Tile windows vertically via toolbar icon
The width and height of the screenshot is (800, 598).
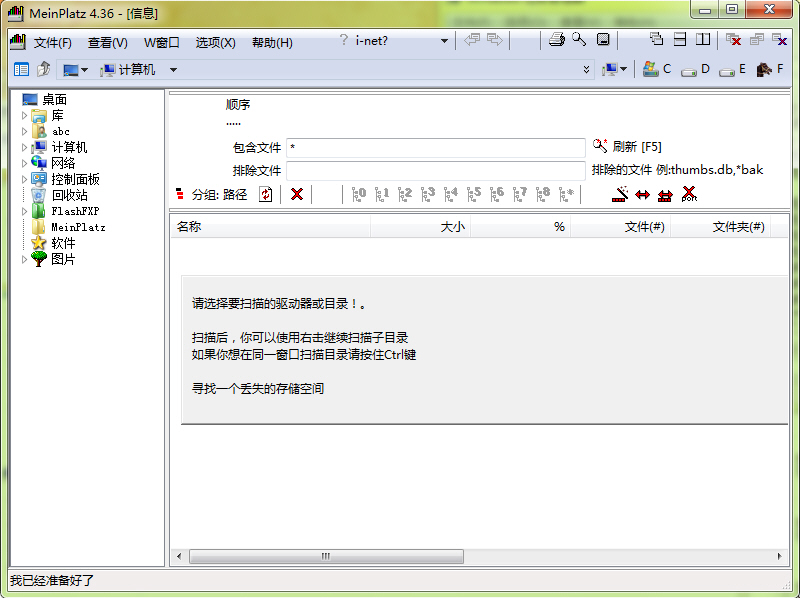tap(703, 39)
